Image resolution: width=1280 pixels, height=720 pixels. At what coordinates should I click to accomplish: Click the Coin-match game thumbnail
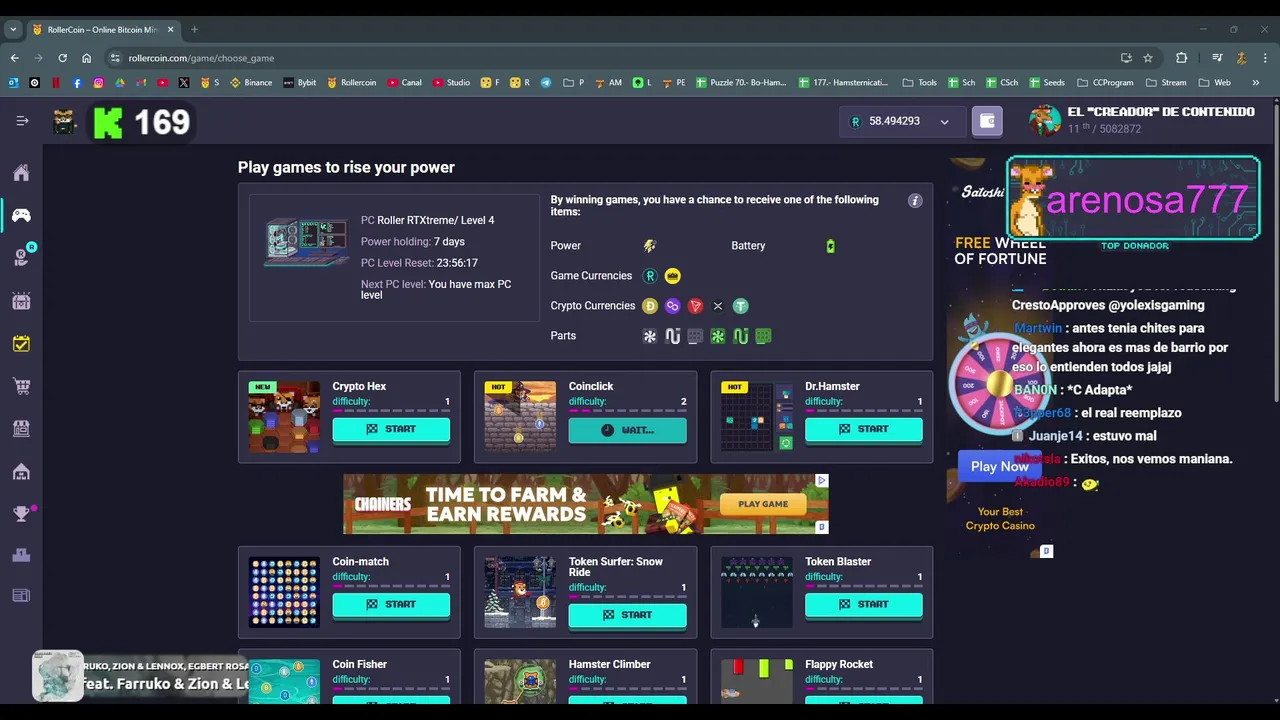284,592
